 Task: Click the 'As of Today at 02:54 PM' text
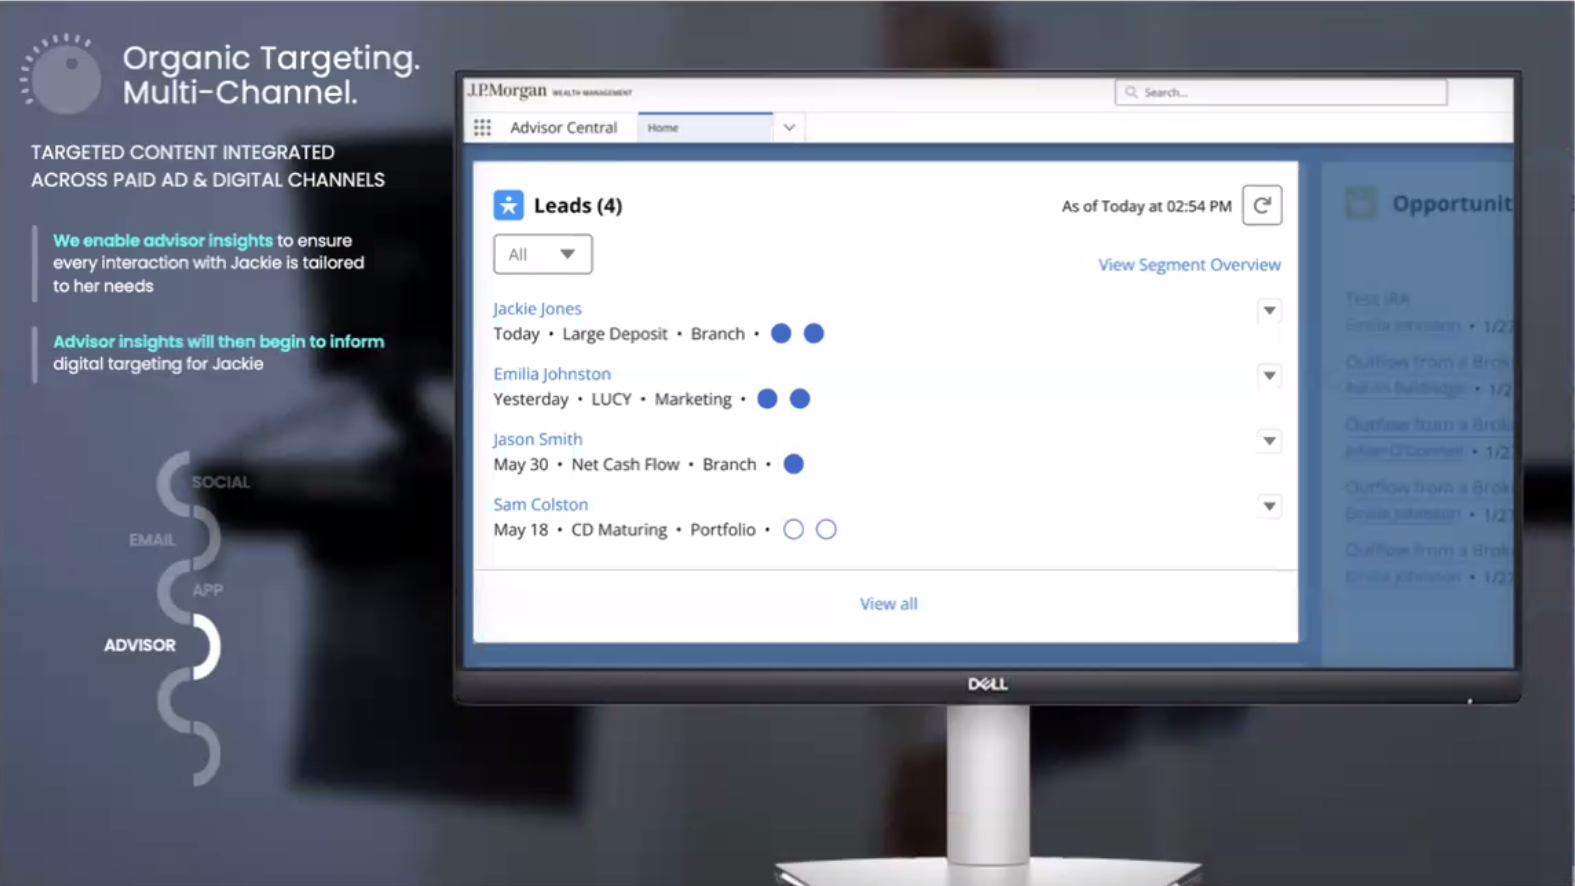tap(1147, 206)
